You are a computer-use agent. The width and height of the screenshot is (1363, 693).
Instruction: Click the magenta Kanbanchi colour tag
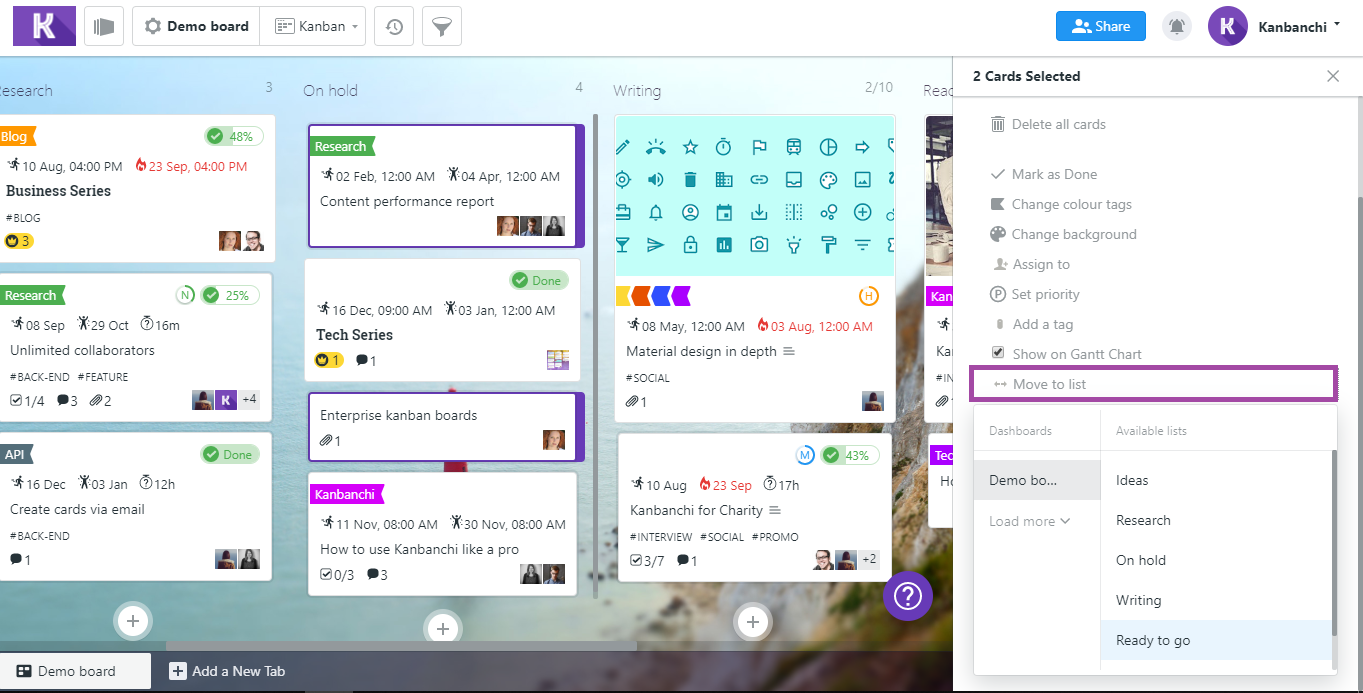click(x=346, y=494)
